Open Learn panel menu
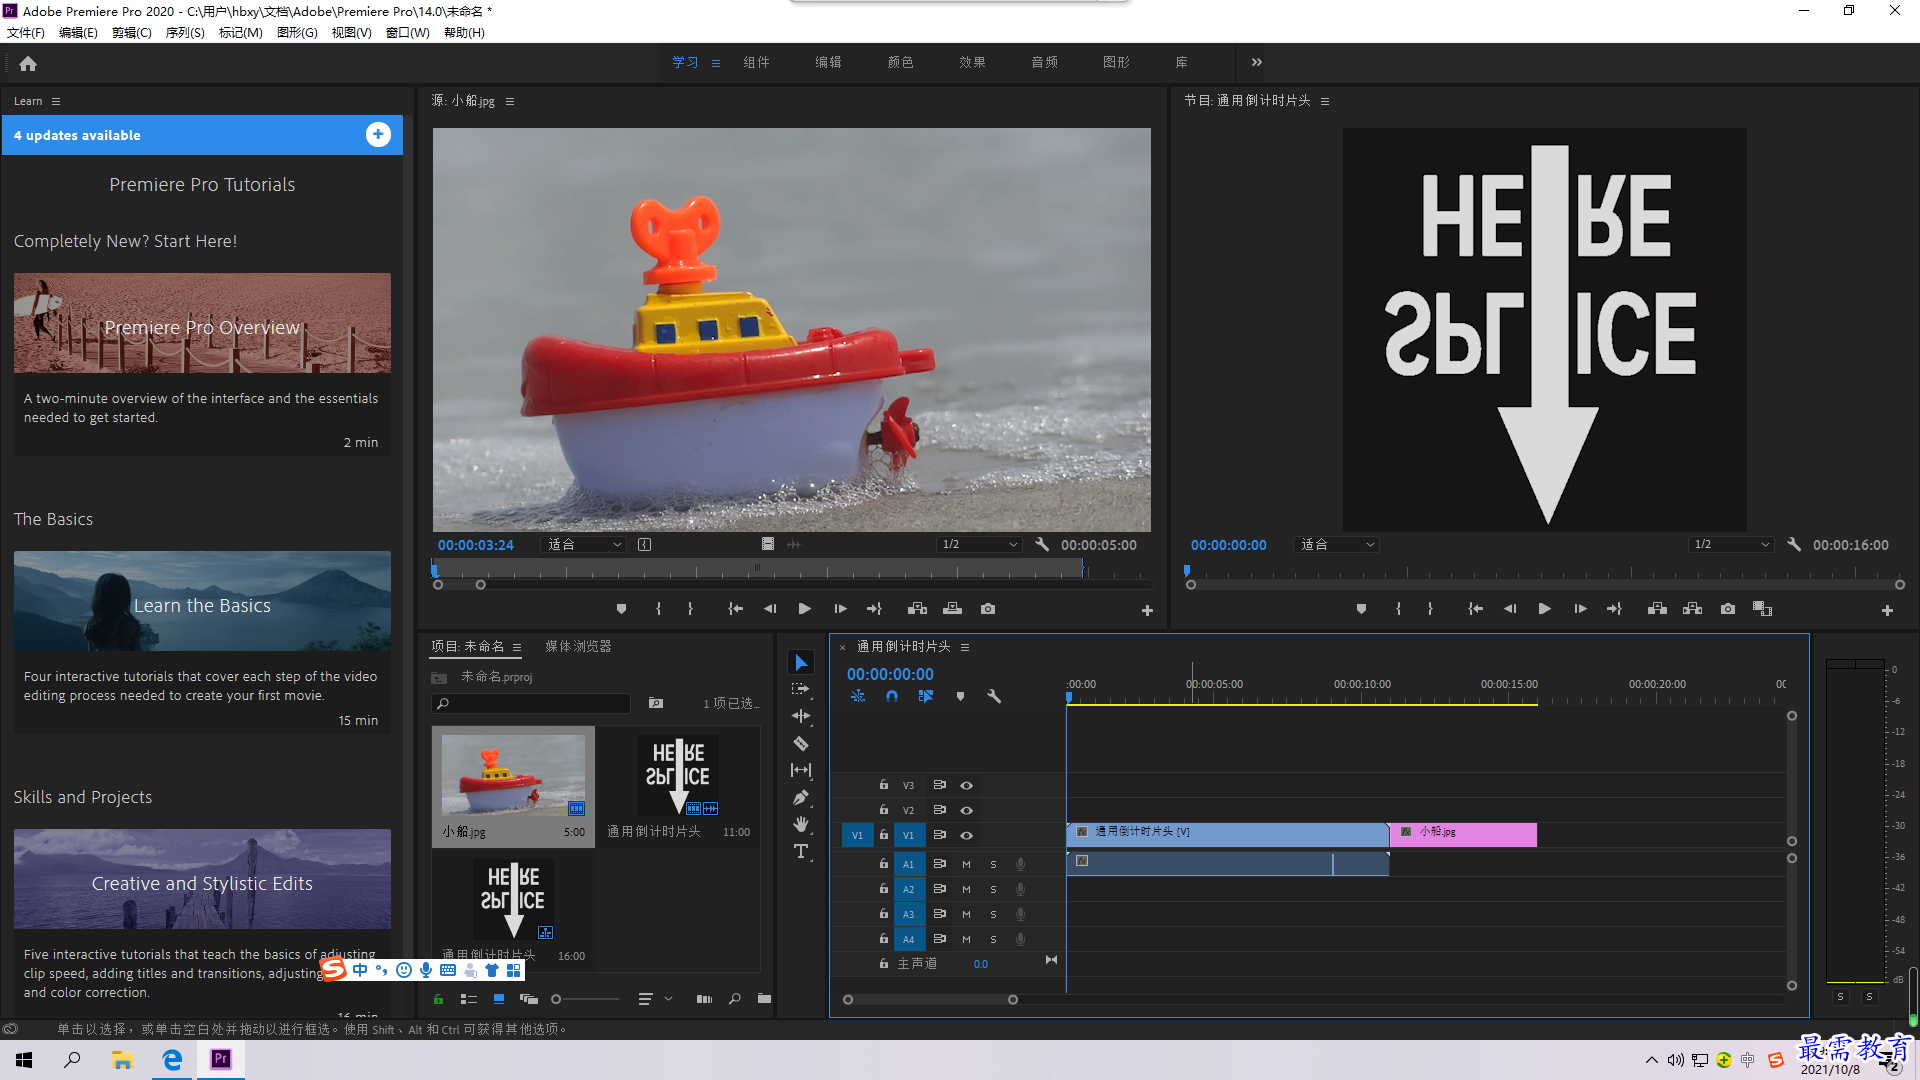The height and width of the screenshot is (1080, 1920). (x=56, y=101)
